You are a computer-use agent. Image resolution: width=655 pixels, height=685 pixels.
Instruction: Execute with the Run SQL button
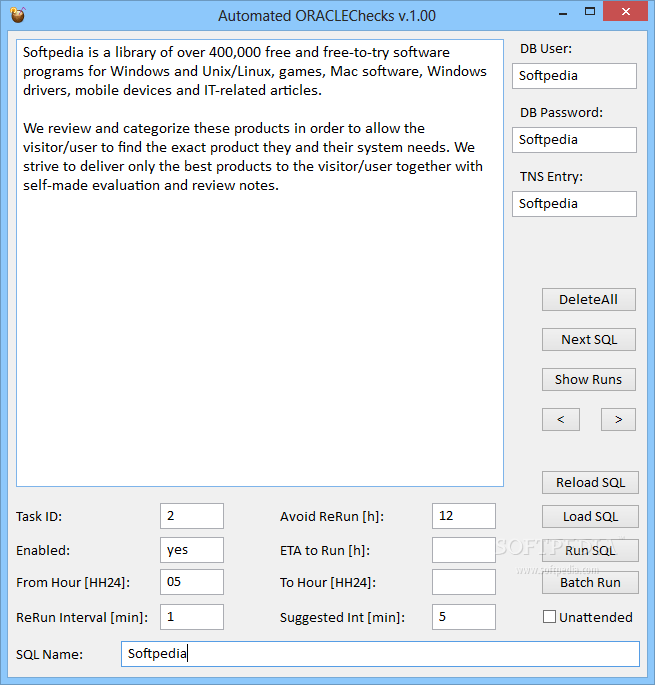click(x=590, y=550)
